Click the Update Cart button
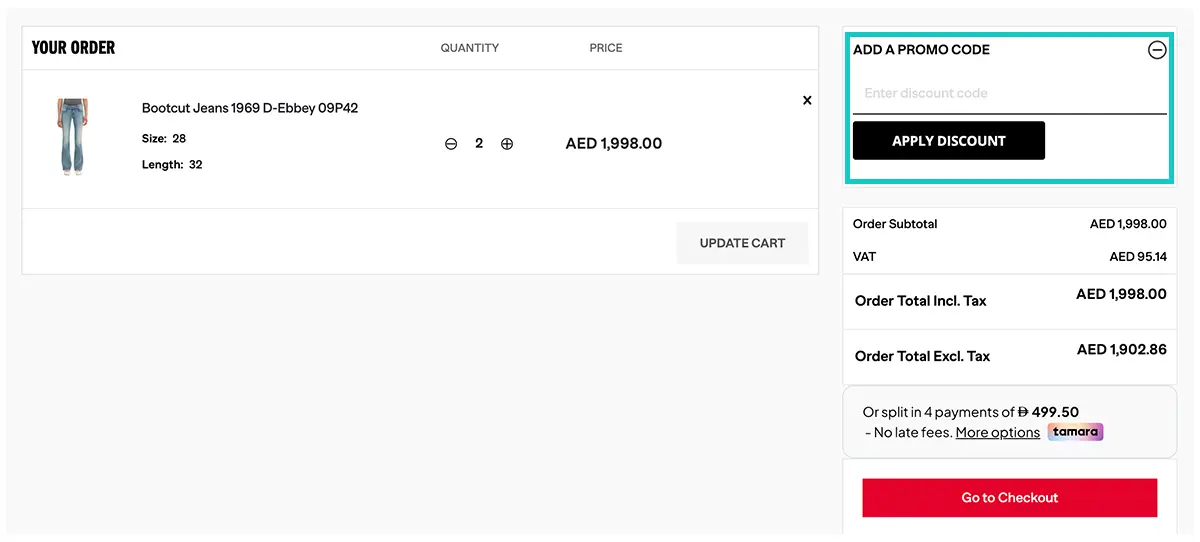Image resolution: width=1200 pixels, height=542 pixels. 742,243
